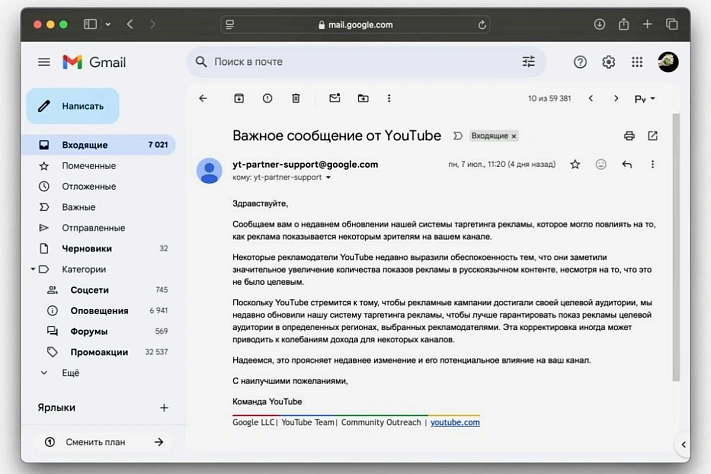The height and width of the screenshot is (474, 711).
Task: Click the Поиск в почте search field
Action: [x=365, y=62]
